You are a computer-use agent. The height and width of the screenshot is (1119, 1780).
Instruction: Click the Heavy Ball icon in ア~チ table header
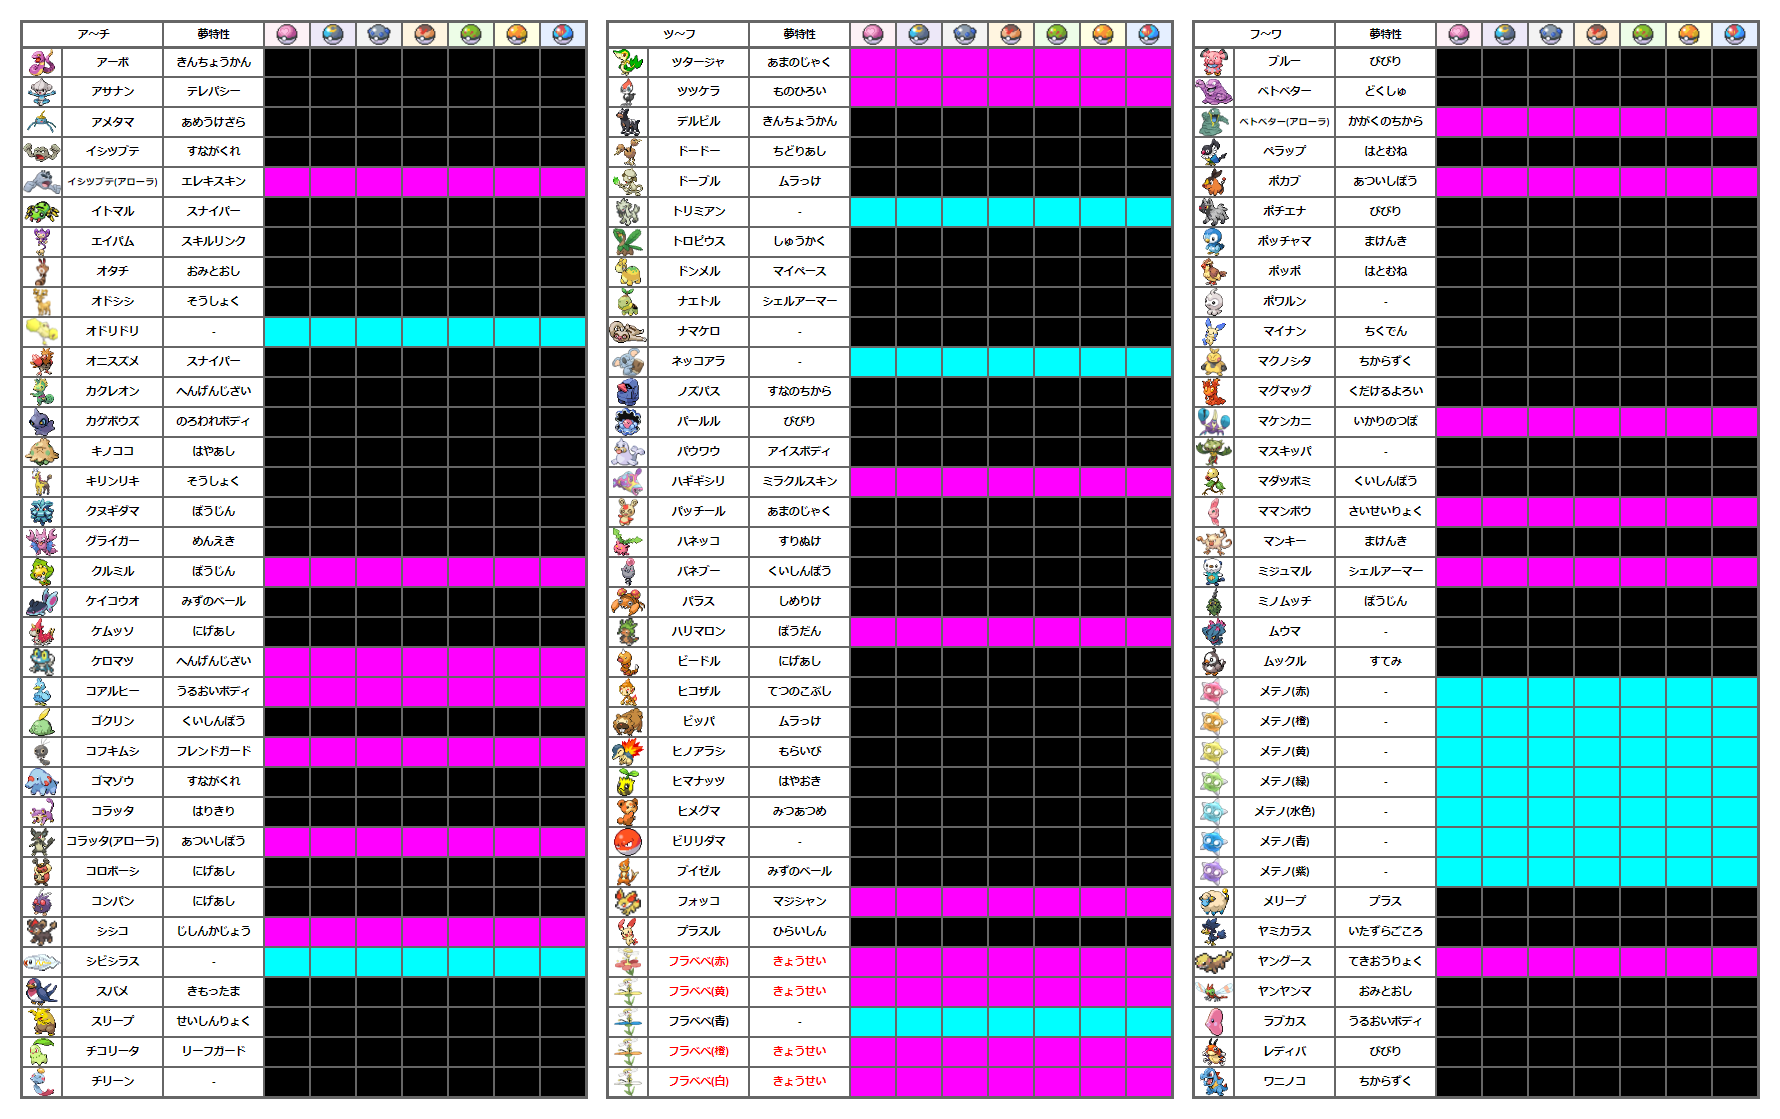pos(379,34)
